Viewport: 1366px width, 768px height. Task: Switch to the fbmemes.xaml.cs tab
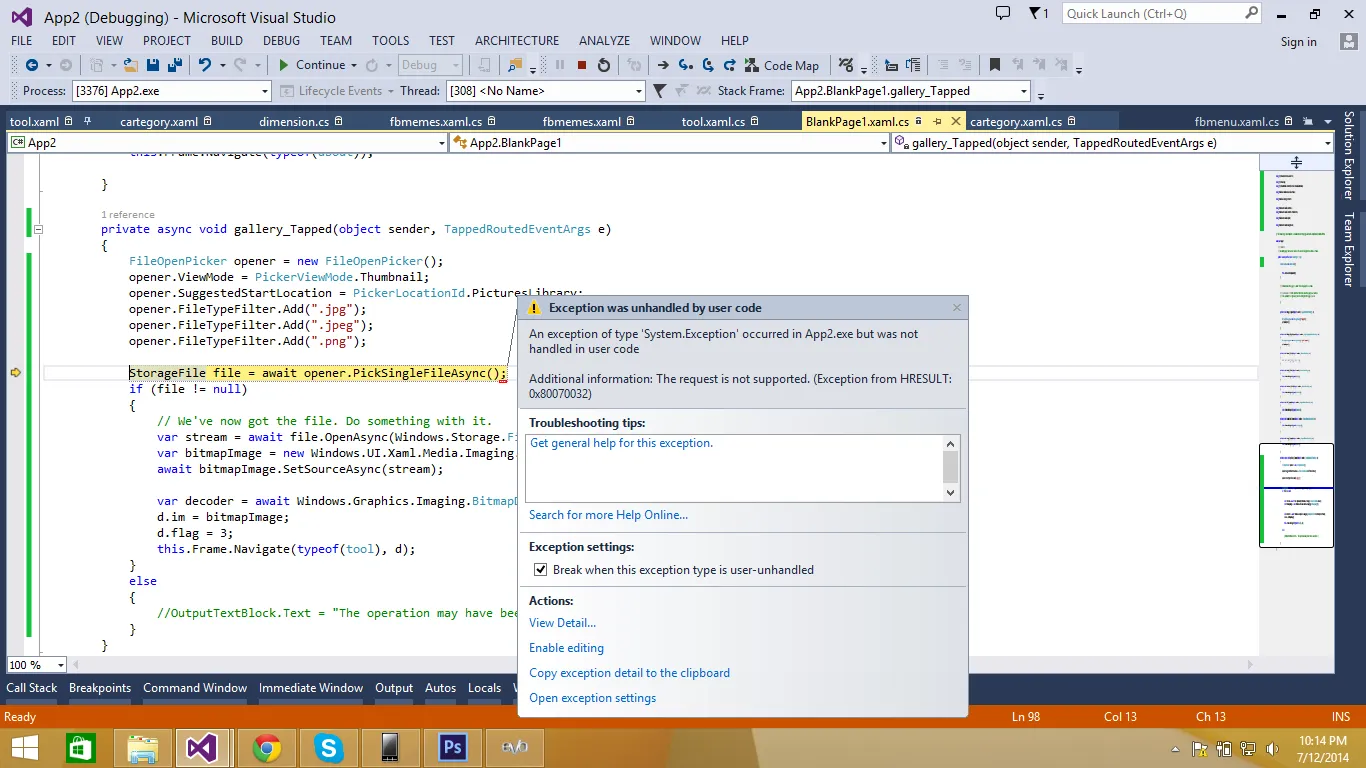point(435,122)
